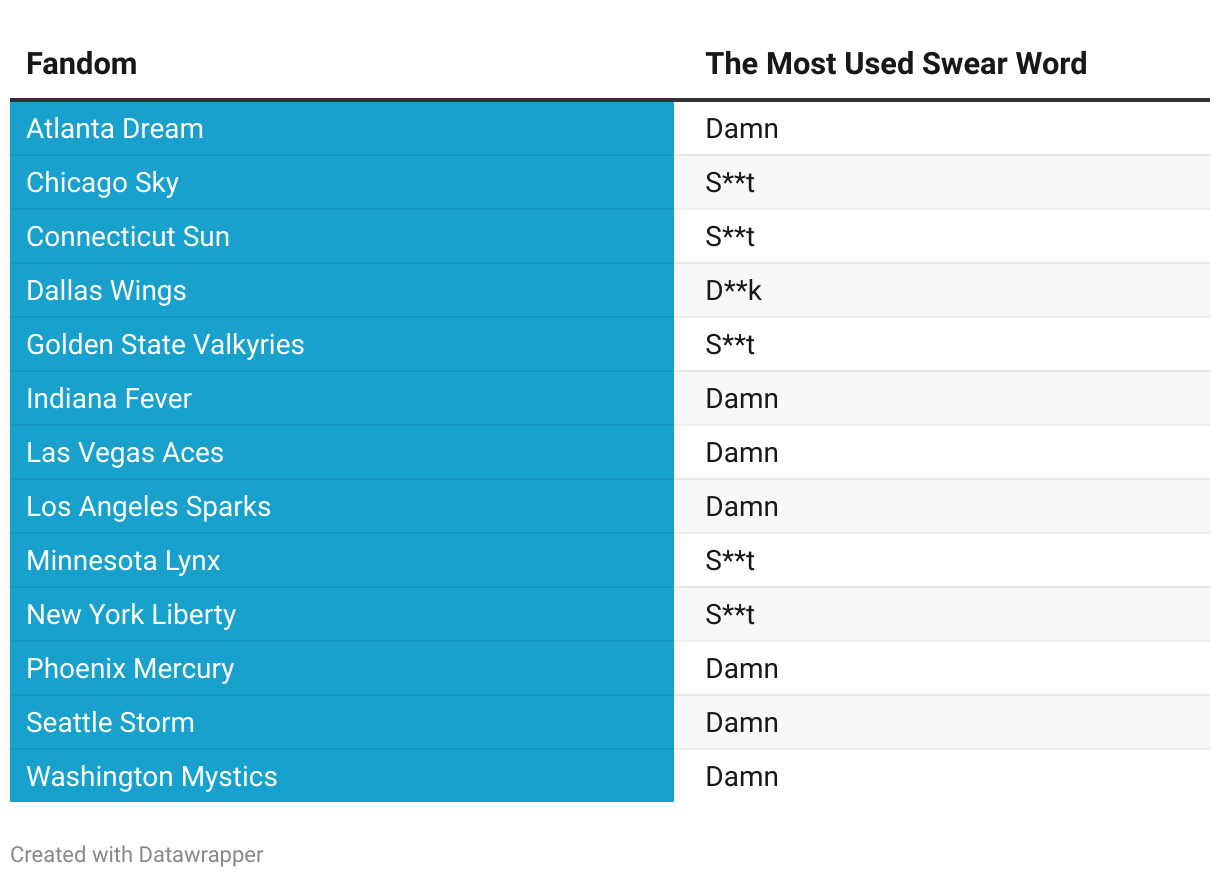Click the Fandom column header
This screenshot has width=1220, height=878.
tap(81, 64)
